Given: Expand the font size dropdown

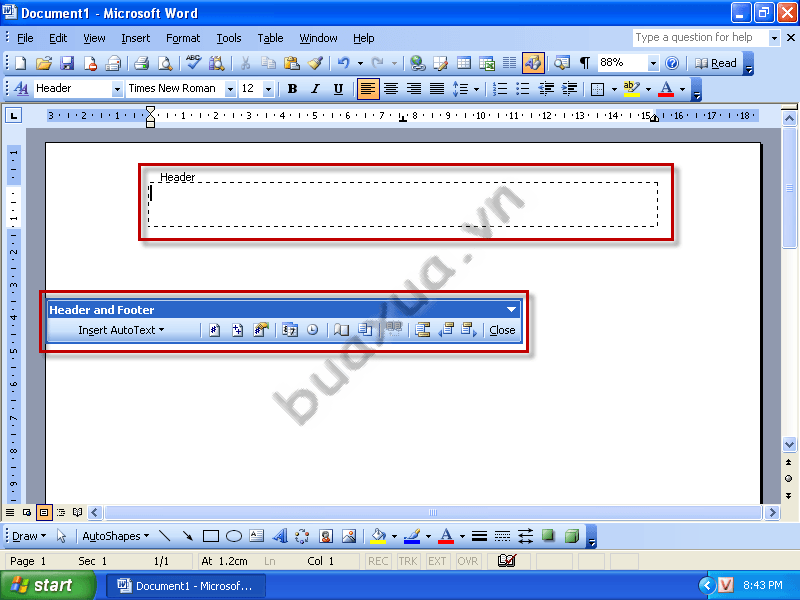Looking at the screenshot, I should (268, 89).
